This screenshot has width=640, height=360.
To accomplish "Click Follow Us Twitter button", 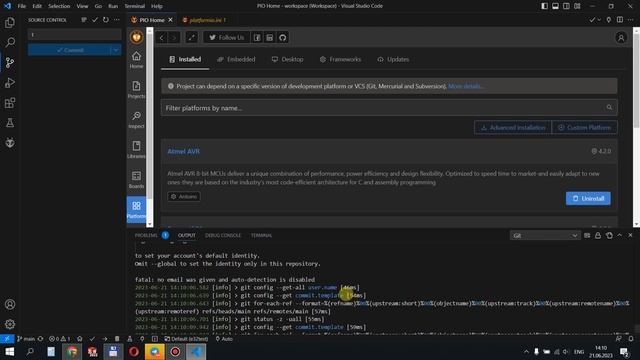I will pos(227,38).
